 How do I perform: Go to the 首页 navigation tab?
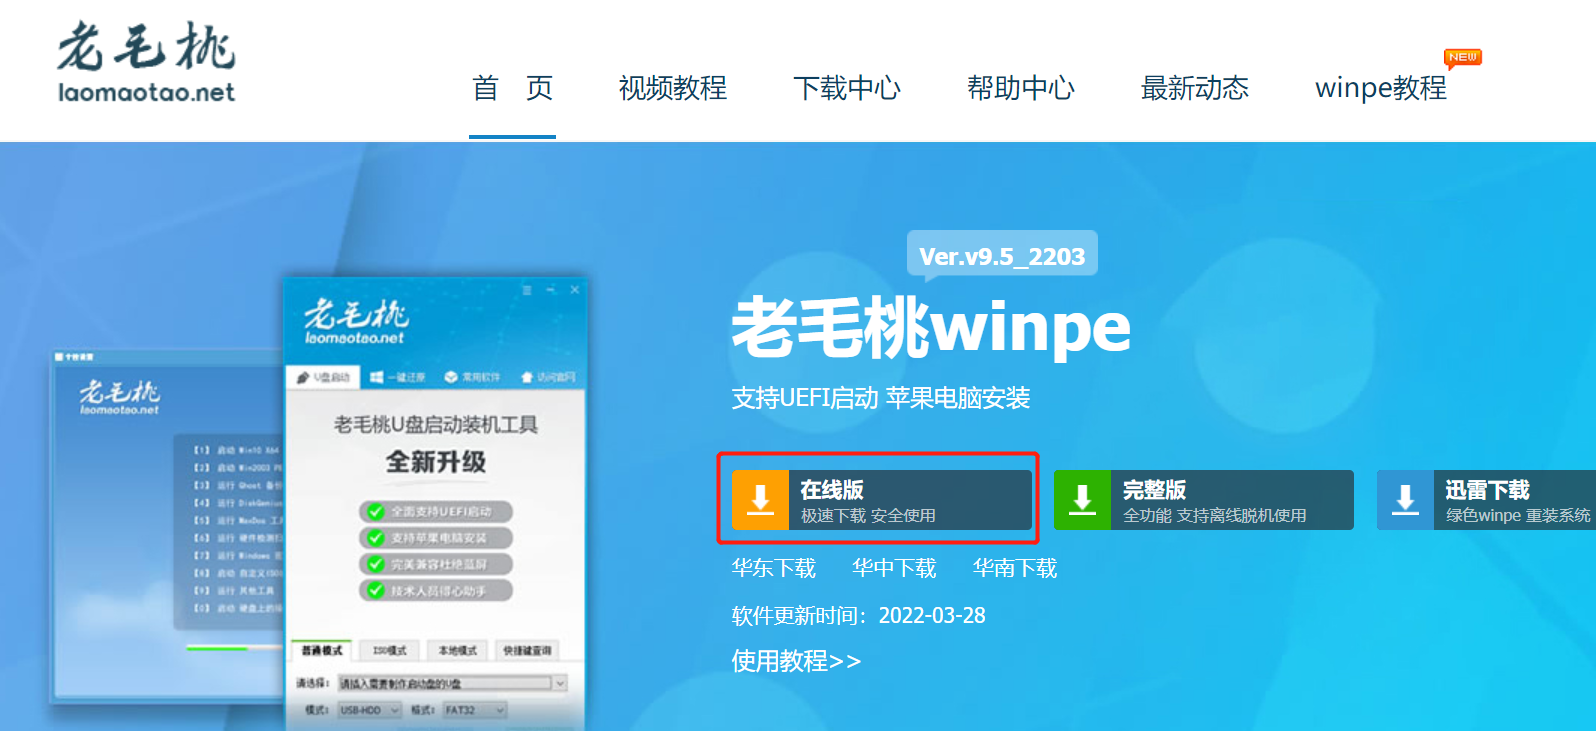pos(512,88)
